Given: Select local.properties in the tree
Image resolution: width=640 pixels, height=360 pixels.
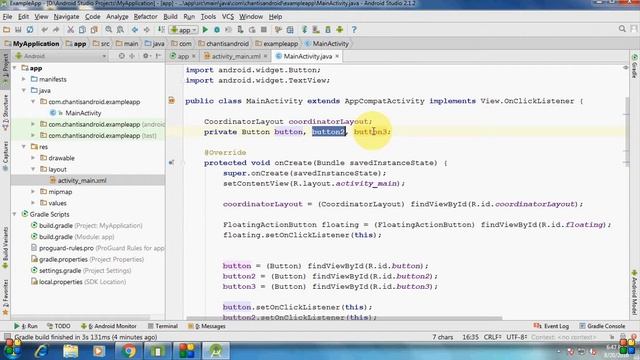Looking at the screenshot, I should click(x=62, y=282).
